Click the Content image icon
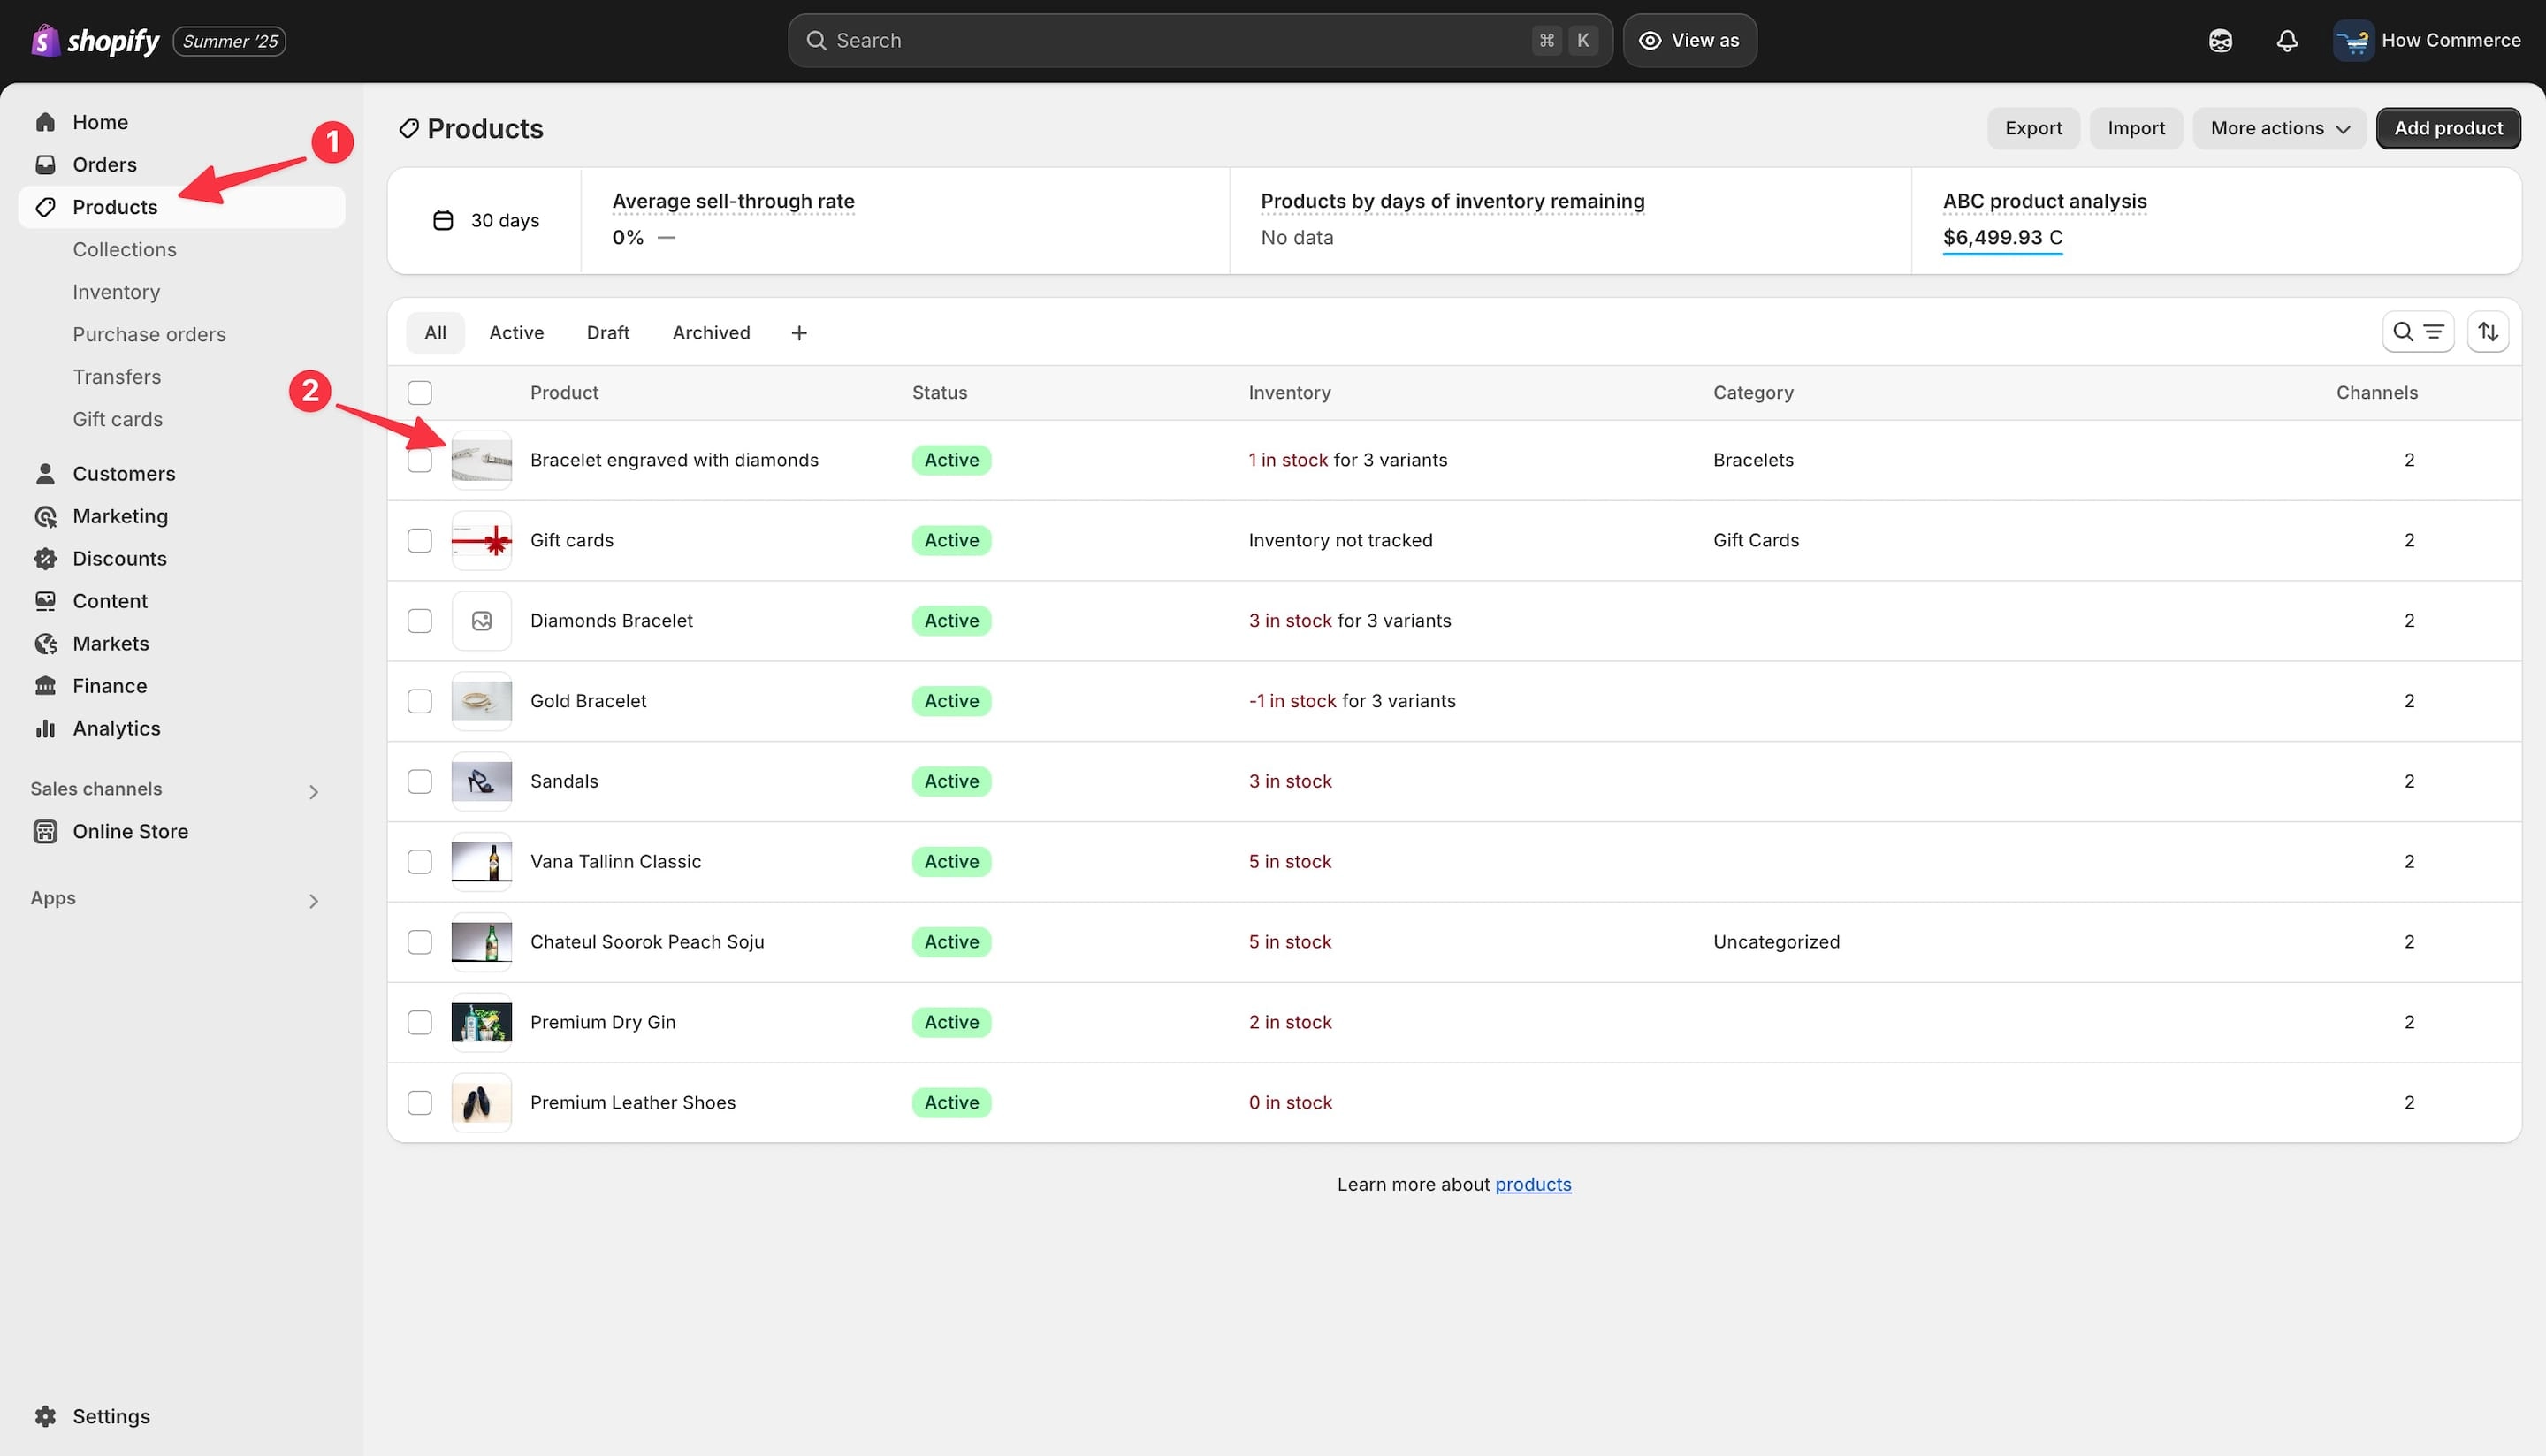This screenshot has height=1456, width=2546. coord(45,601)
